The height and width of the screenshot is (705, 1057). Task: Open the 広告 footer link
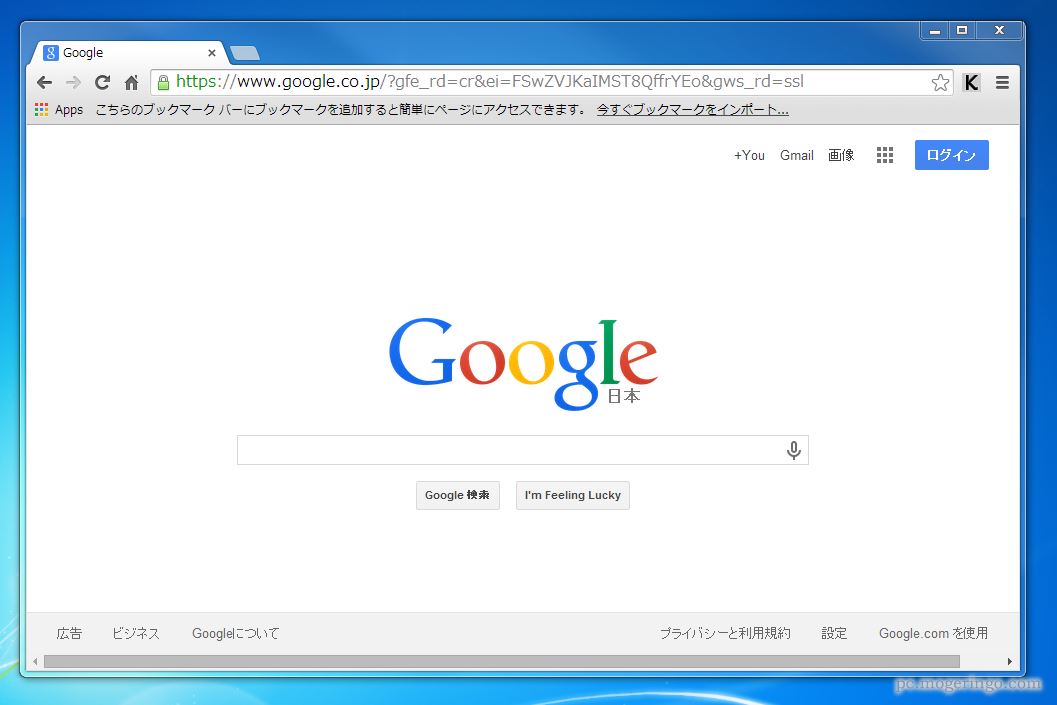pos(69,633)
